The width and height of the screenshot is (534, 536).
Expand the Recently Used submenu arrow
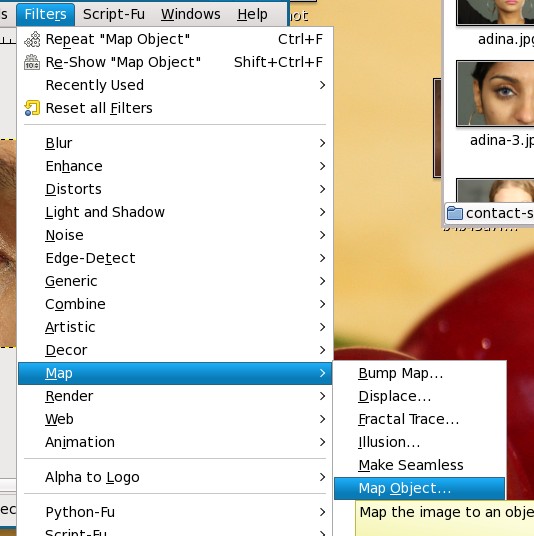pyautogui.click(x=322, y=85)
